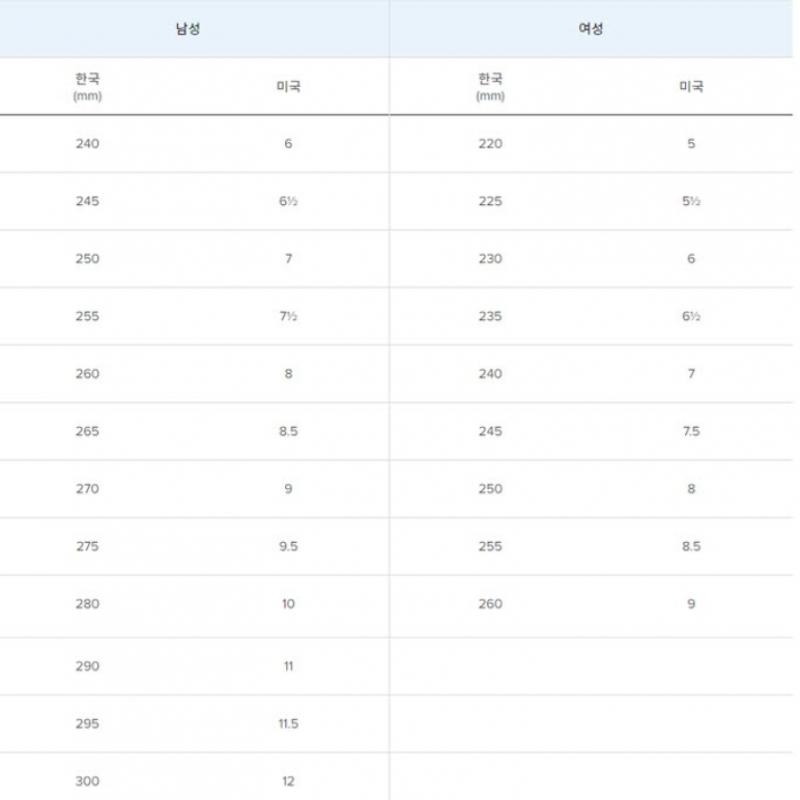The image size is (800, 800).
Task: Click the 여성 column group header
Action: tap(591, 29)
